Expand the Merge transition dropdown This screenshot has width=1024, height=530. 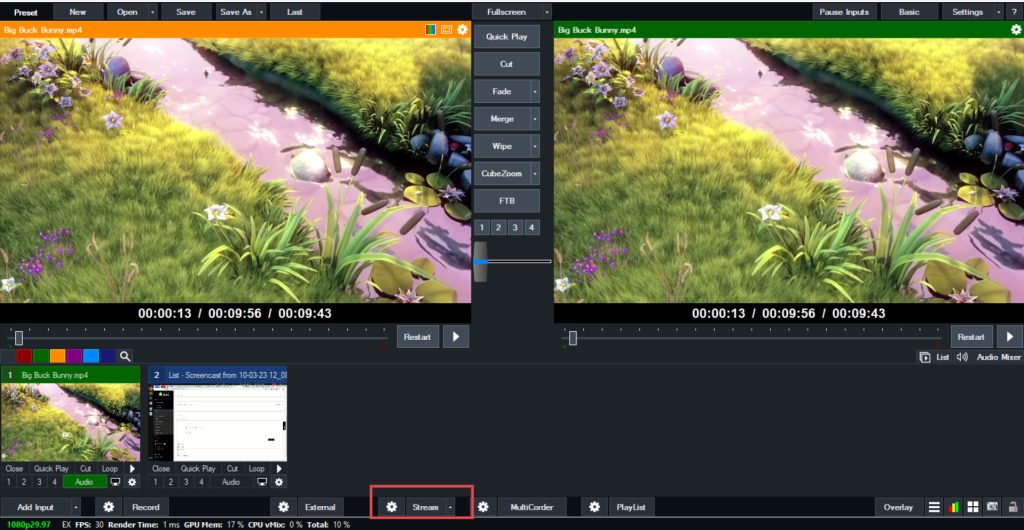click(535, 119)
